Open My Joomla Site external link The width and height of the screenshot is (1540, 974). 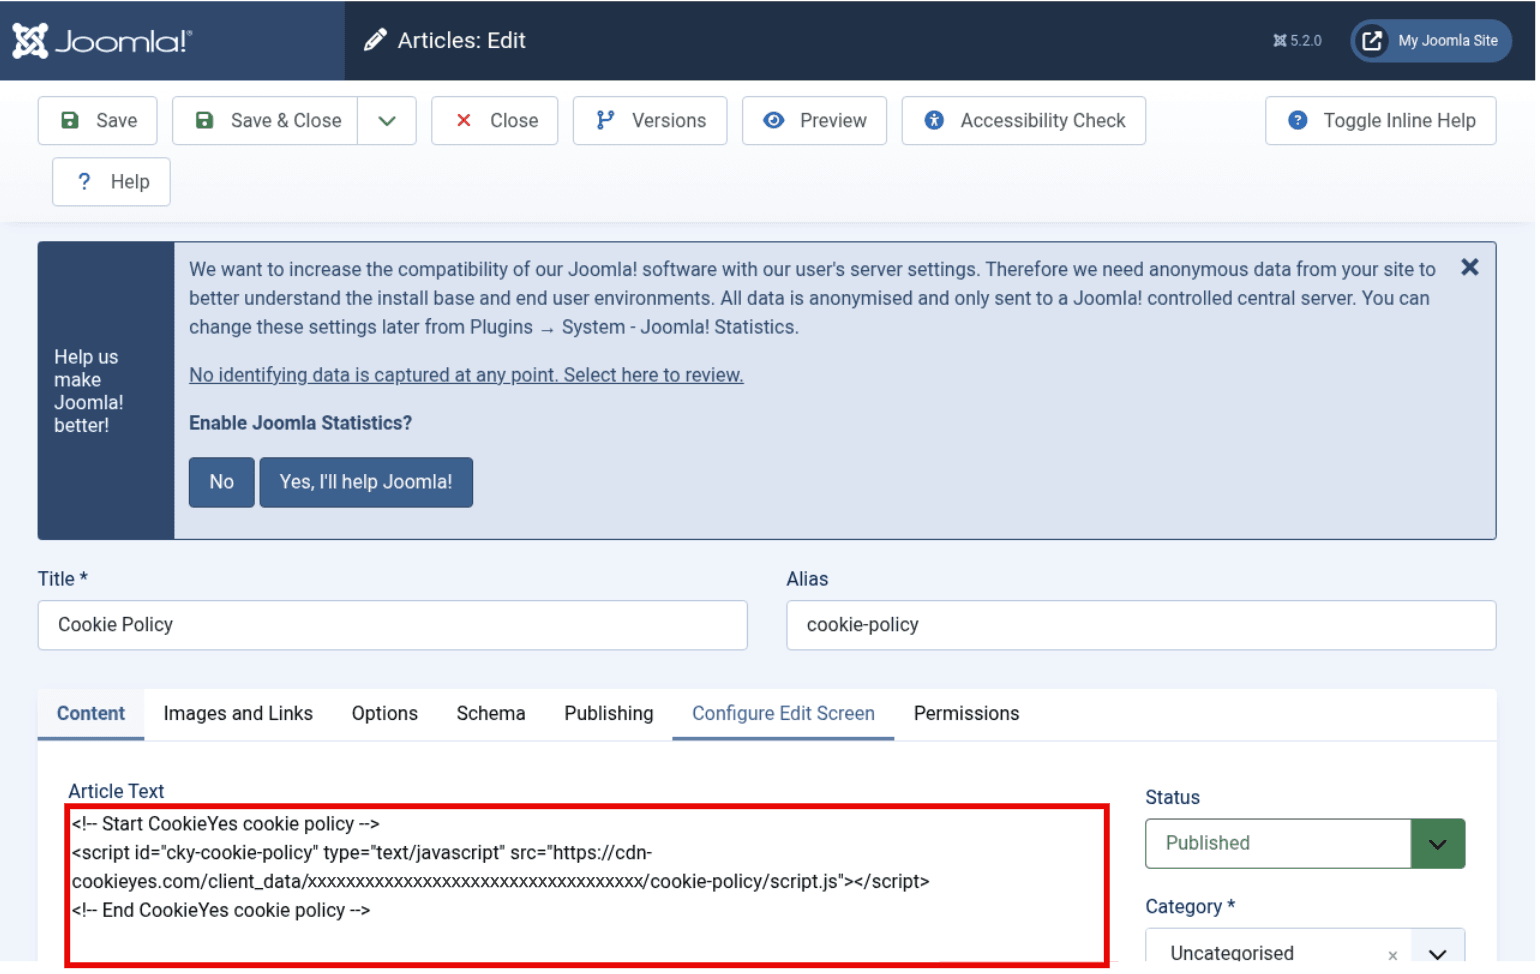click(1431, 41)
